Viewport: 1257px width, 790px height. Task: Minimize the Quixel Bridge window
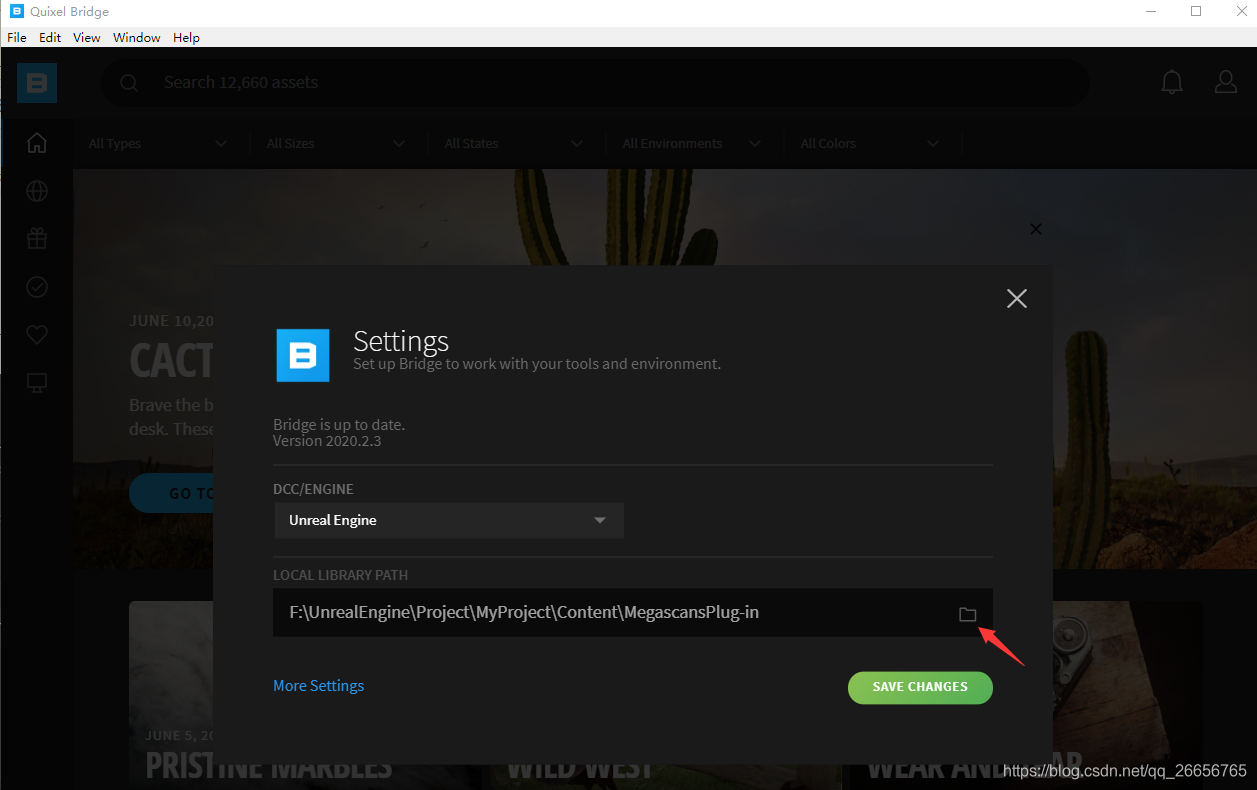point(1150,12)
